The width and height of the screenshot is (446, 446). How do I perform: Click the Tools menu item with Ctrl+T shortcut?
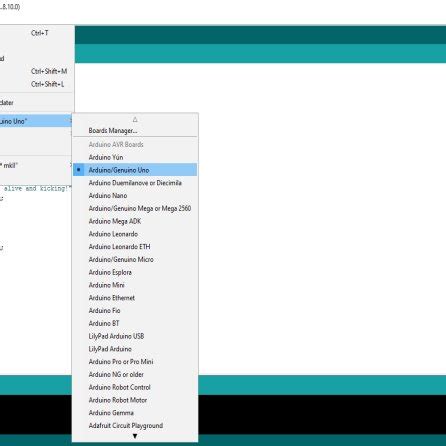pyautogui.click(x=36, y=33)
